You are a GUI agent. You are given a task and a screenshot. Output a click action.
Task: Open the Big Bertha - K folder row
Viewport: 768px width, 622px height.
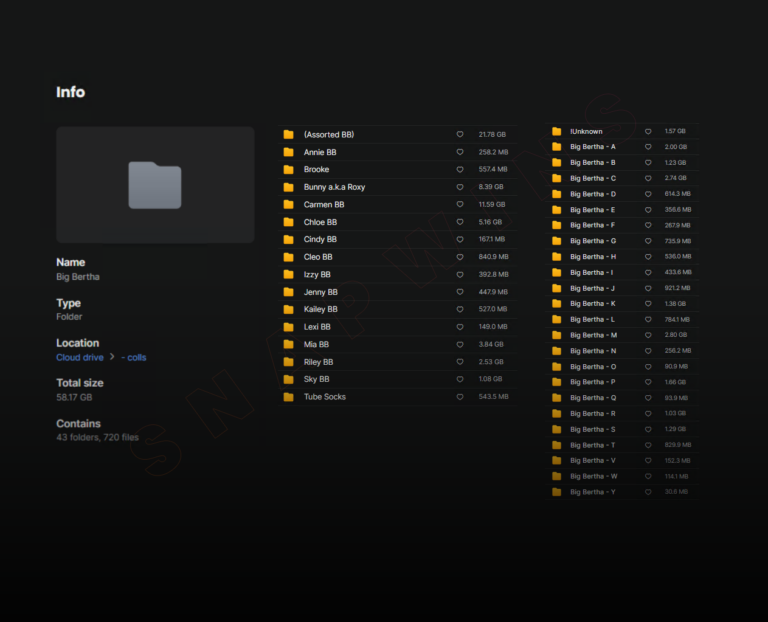(593, 303)
